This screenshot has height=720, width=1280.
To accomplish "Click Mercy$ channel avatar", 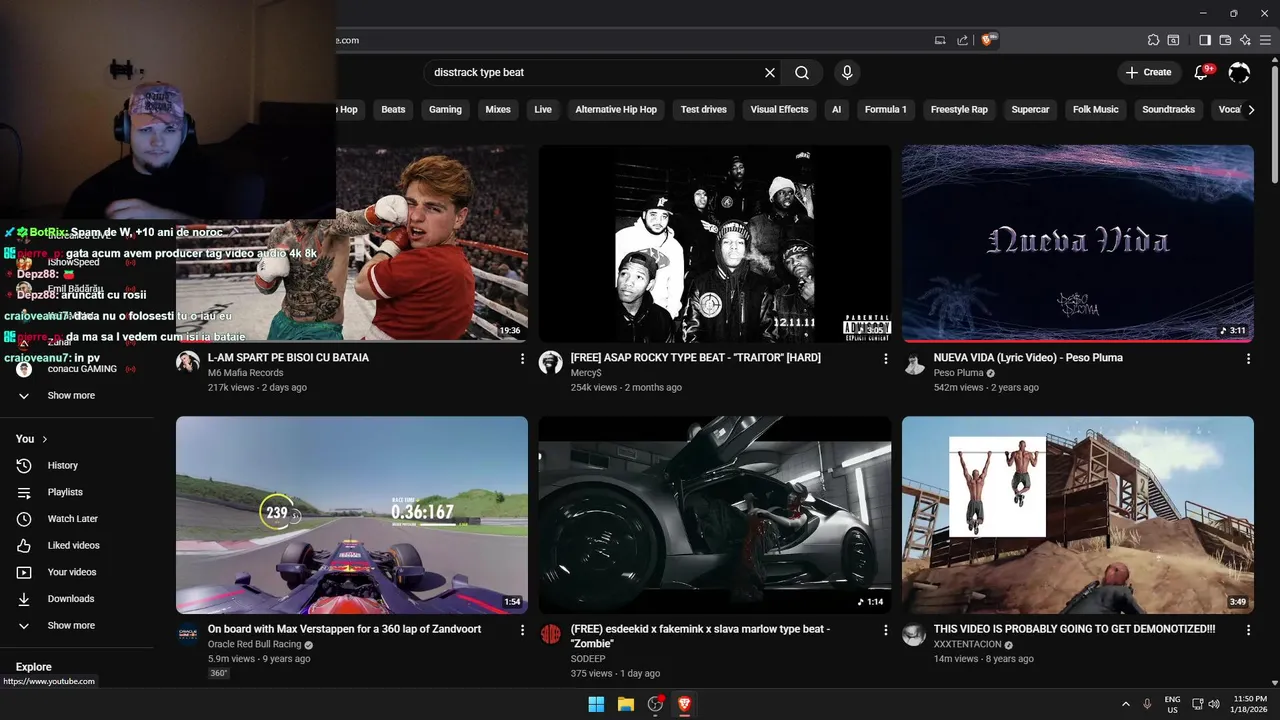I will coord(550,362).
